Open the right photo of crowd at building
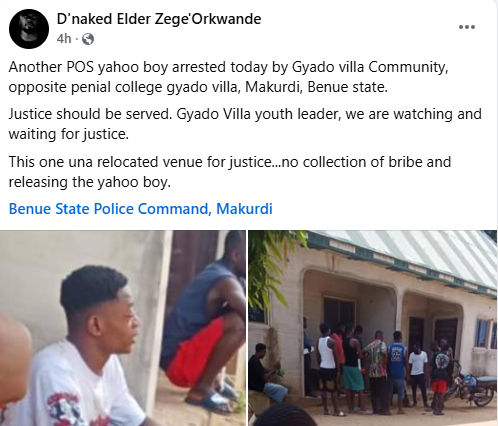 373,328
